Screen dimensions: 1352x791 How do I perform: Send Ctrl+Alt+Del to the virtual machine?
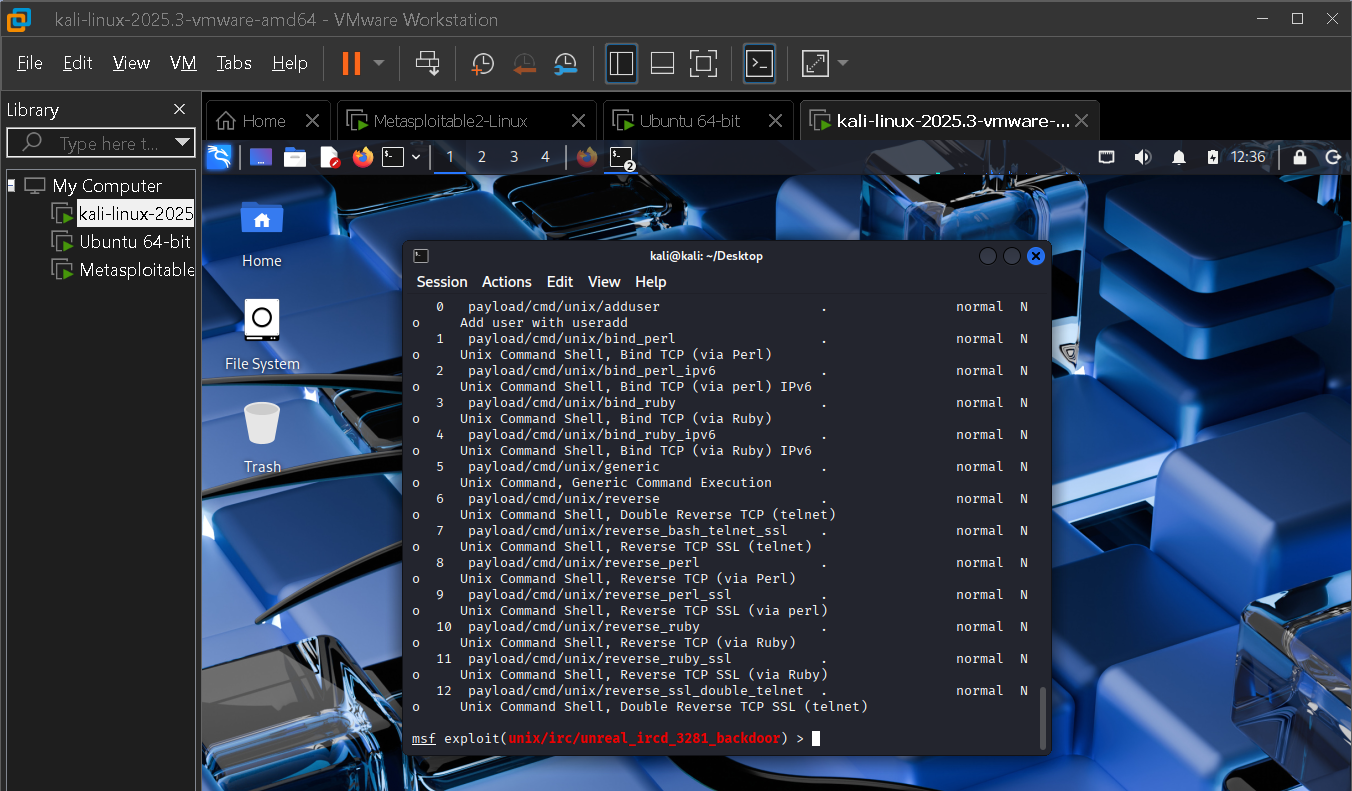[x=427, y=63]
